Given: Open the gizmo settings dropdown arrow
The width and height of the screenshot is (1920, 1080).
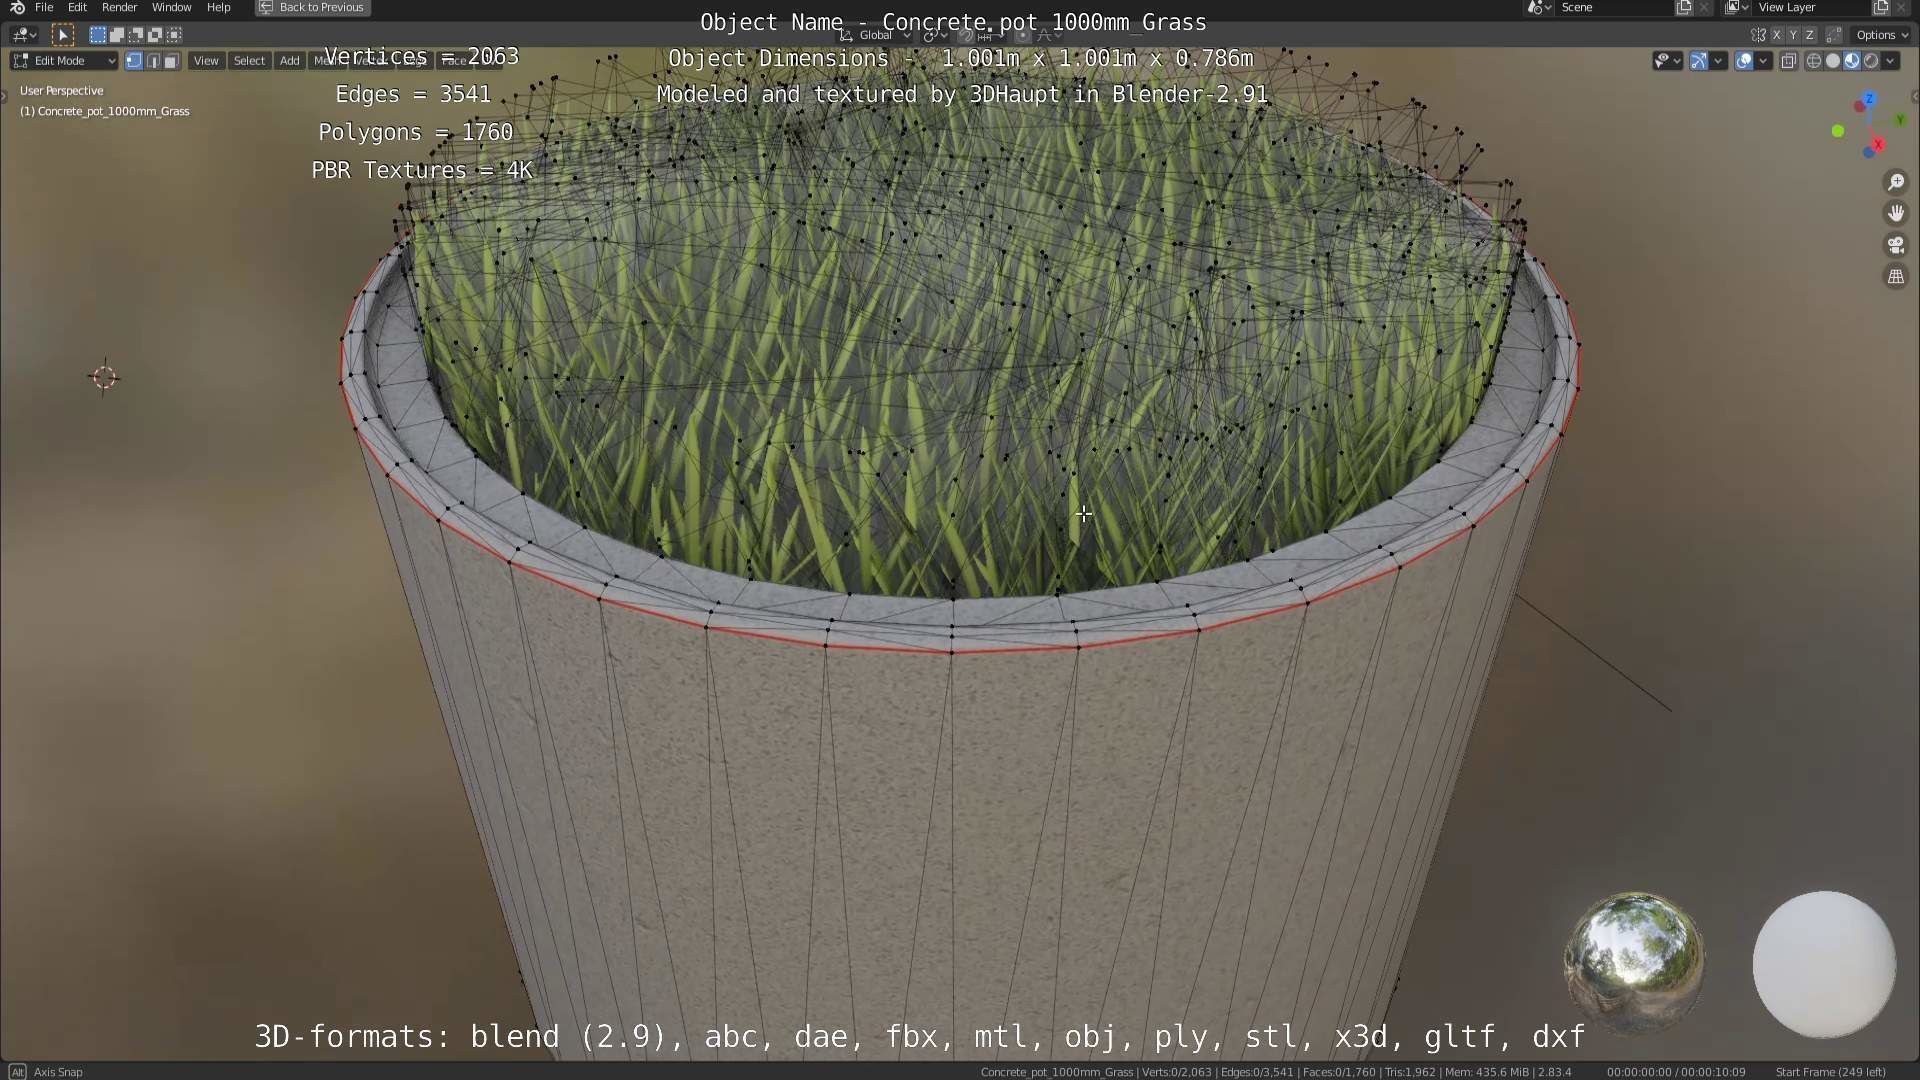Looking at the screenshot, I should tap(1718, 61).
